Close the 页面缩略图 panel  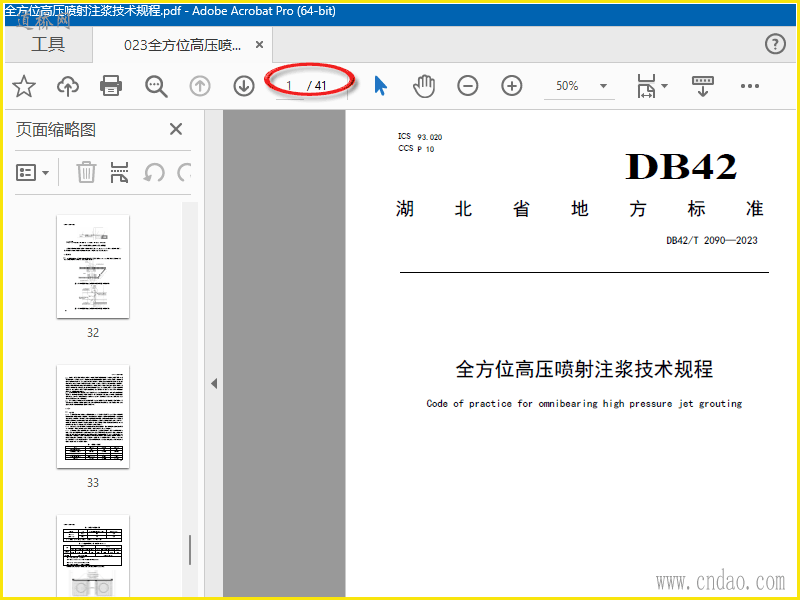[x=176, y=129]
